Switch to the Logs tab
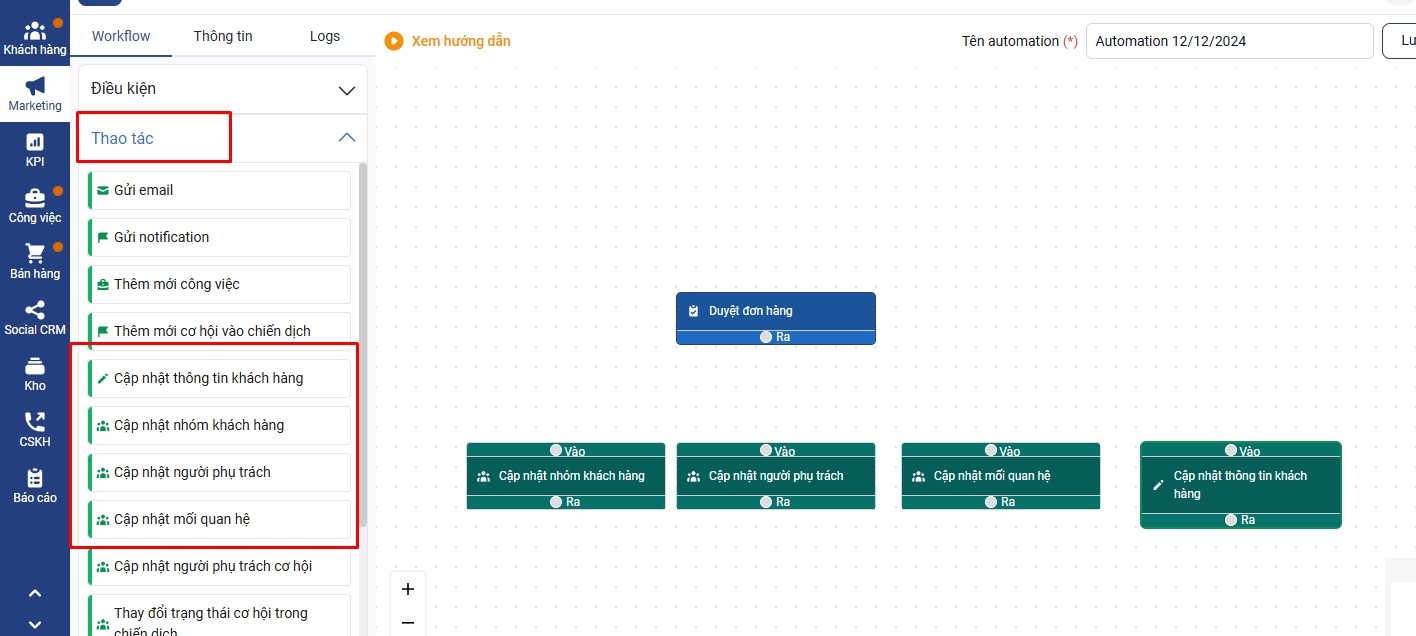The width and height of the screenshot is (1416, 636). [325, 36]
